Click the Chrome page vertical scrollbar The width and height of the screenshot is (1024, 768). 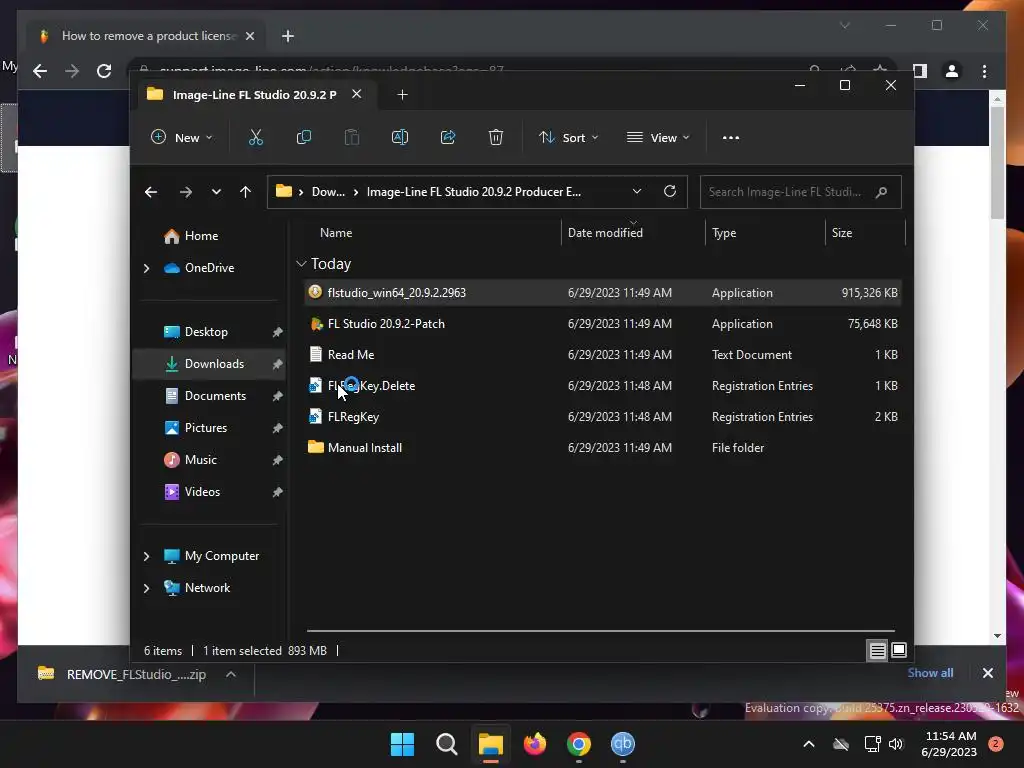(x=997, y=161)
